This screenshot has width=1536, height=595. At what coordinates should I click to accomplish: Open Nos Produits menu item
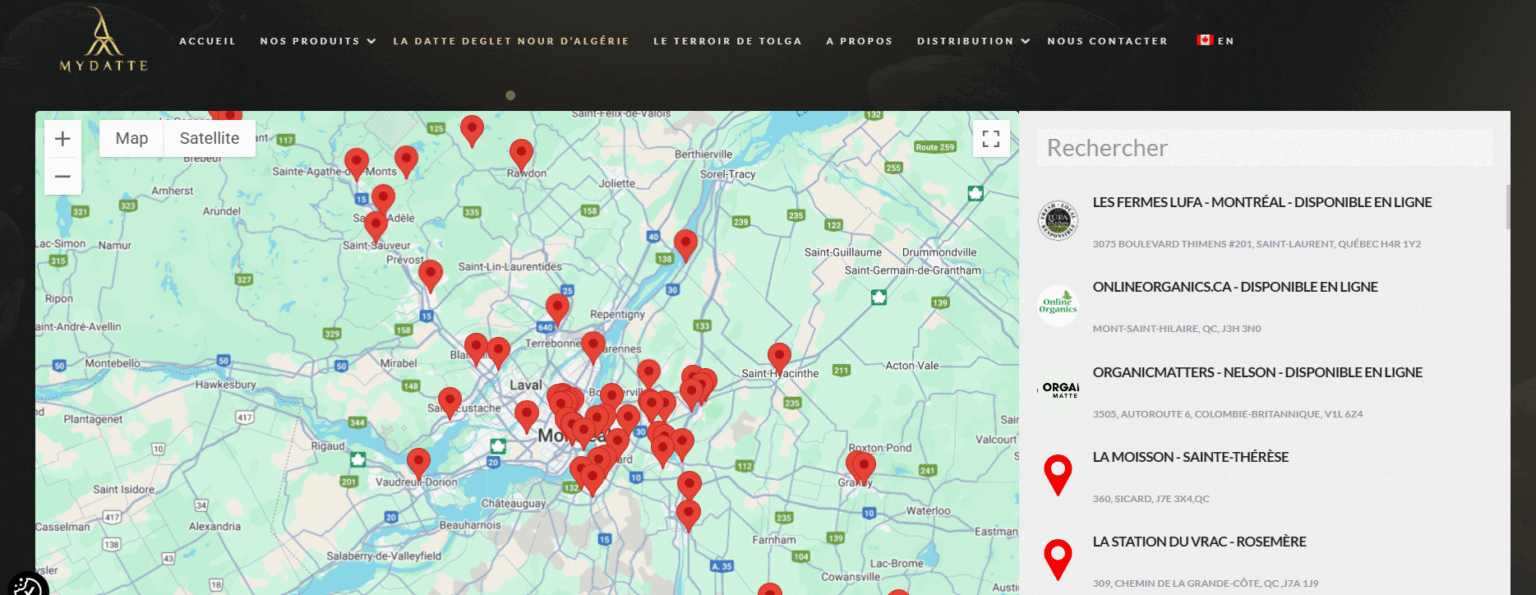(310, 41)
